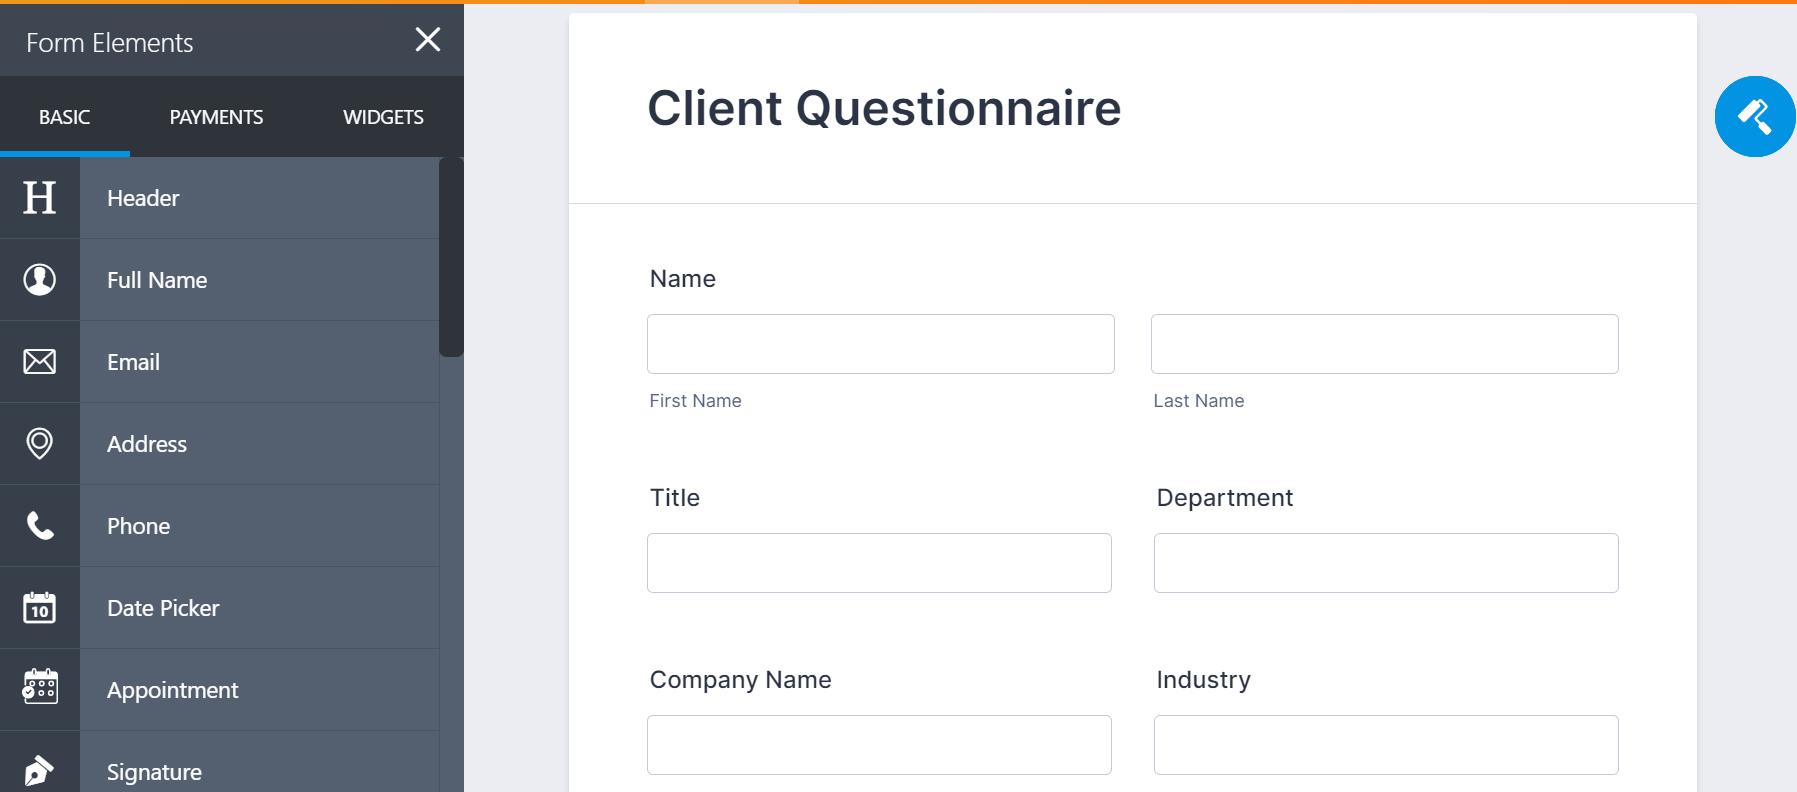Image resolution: width=1797 pixels, height=792 pixels.
Task: Add the Email element label
Action: point(133,362)
